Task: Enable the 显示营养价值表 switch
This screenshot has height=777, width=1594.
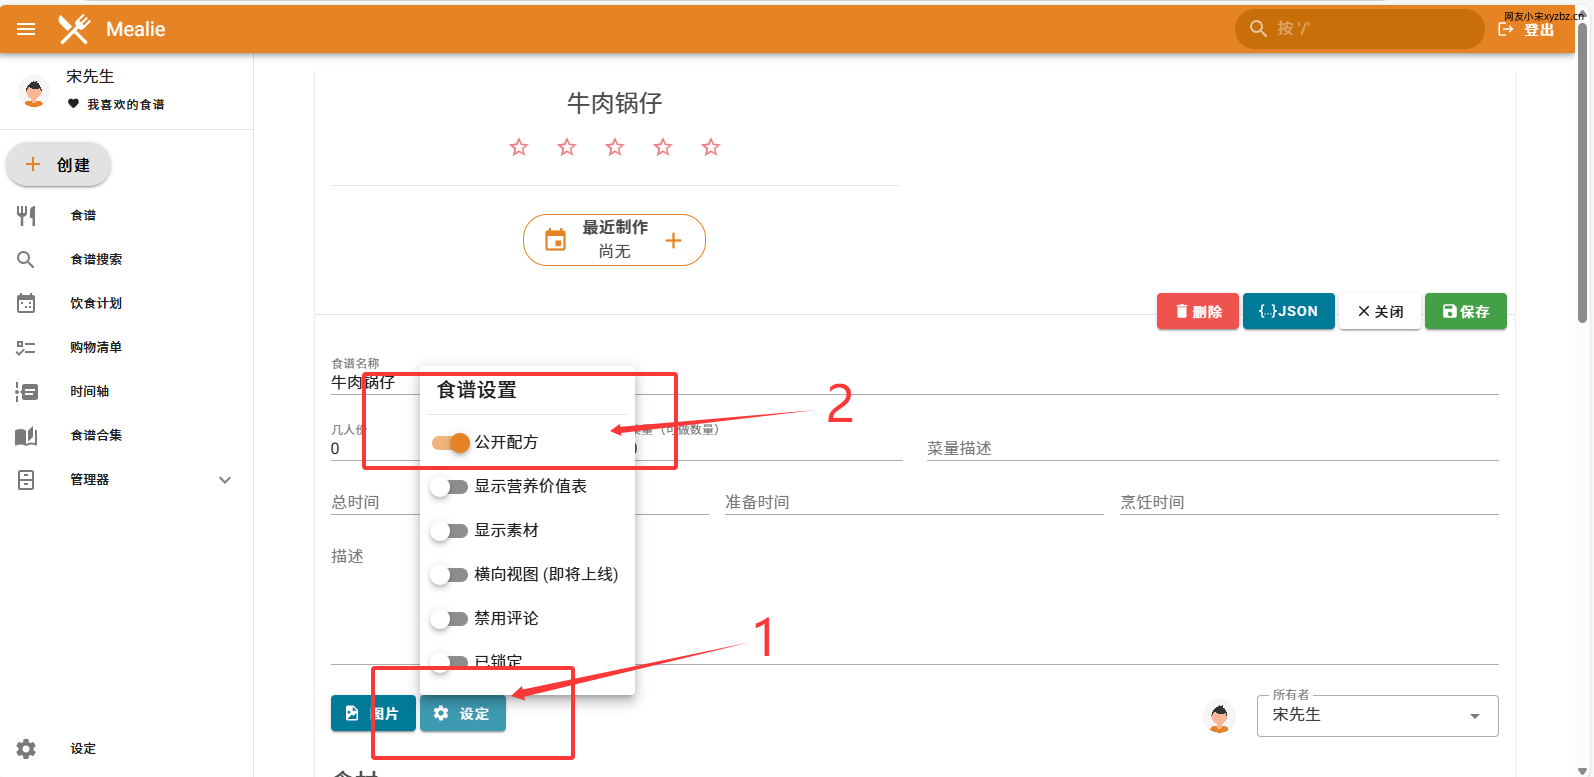Action: pyautogui.click(x=449, y=487)
